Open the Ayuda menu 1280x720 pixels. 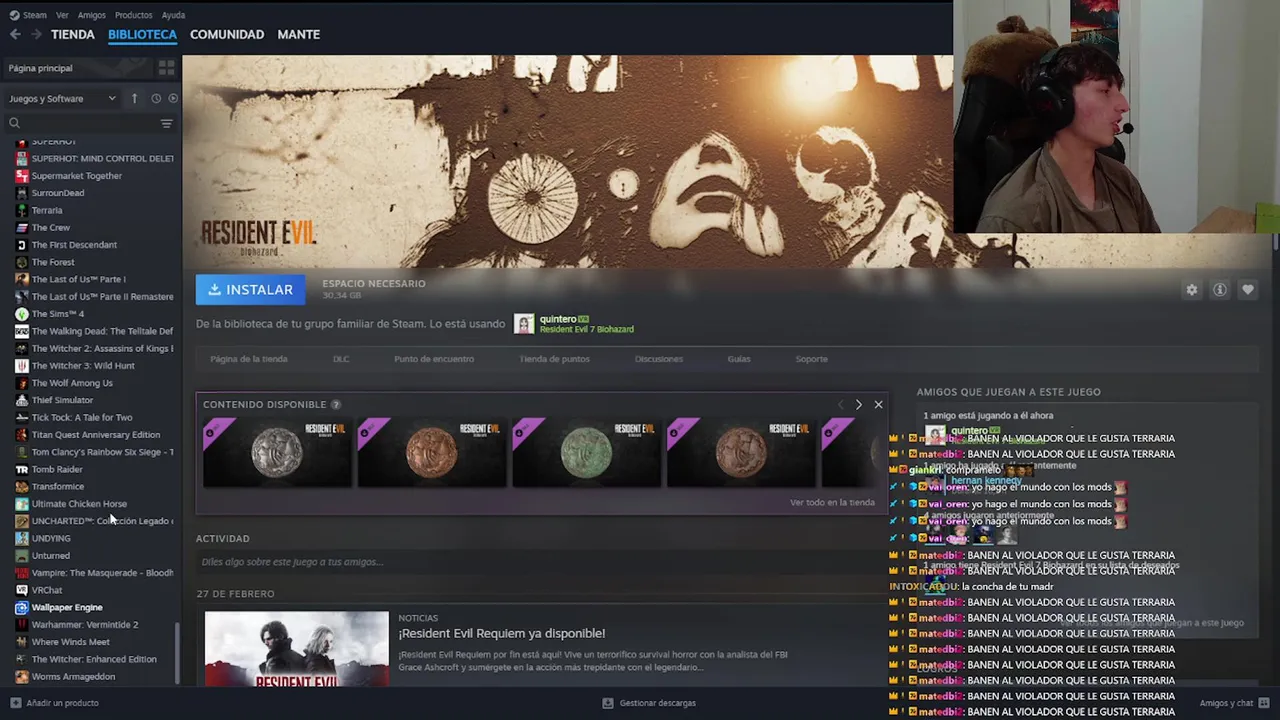(x=173, y=15)
